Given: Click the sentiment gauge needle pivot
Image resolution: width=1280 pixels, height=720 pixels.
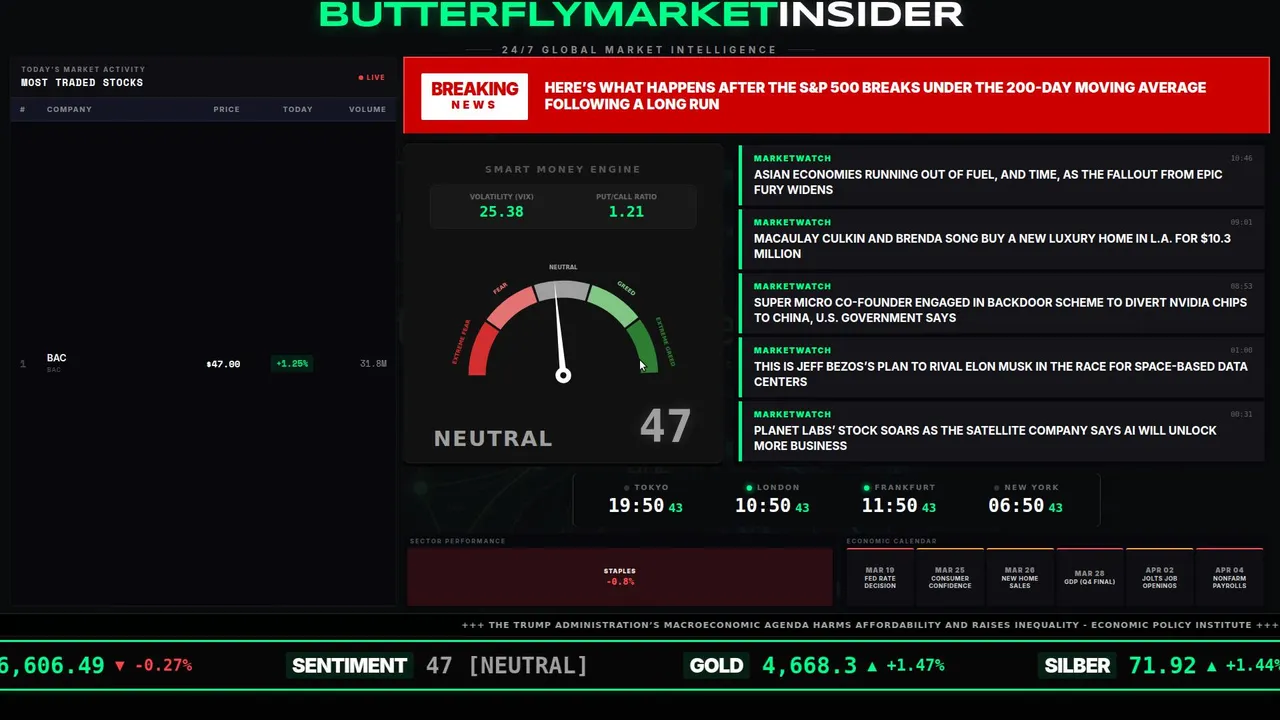Looking at the screenshot, I should pyautogui.click(x=563, y=375).
